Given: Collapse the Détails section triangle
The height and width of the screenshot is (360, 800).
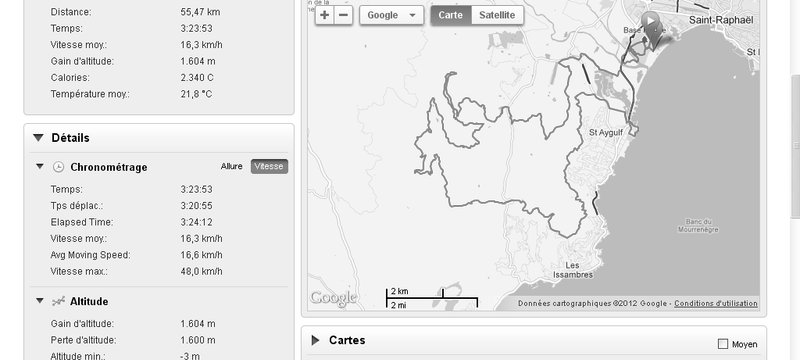Looking at the screenshot, I should pos(38,138).
